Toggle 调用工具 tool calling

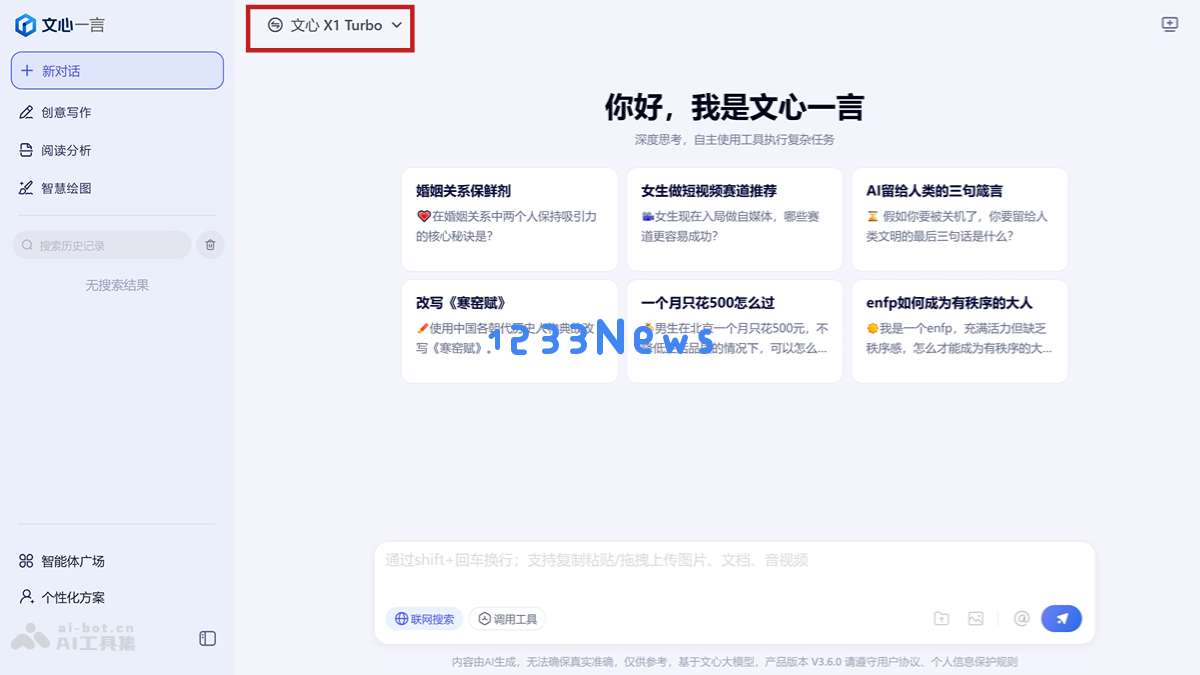[508, 619]
